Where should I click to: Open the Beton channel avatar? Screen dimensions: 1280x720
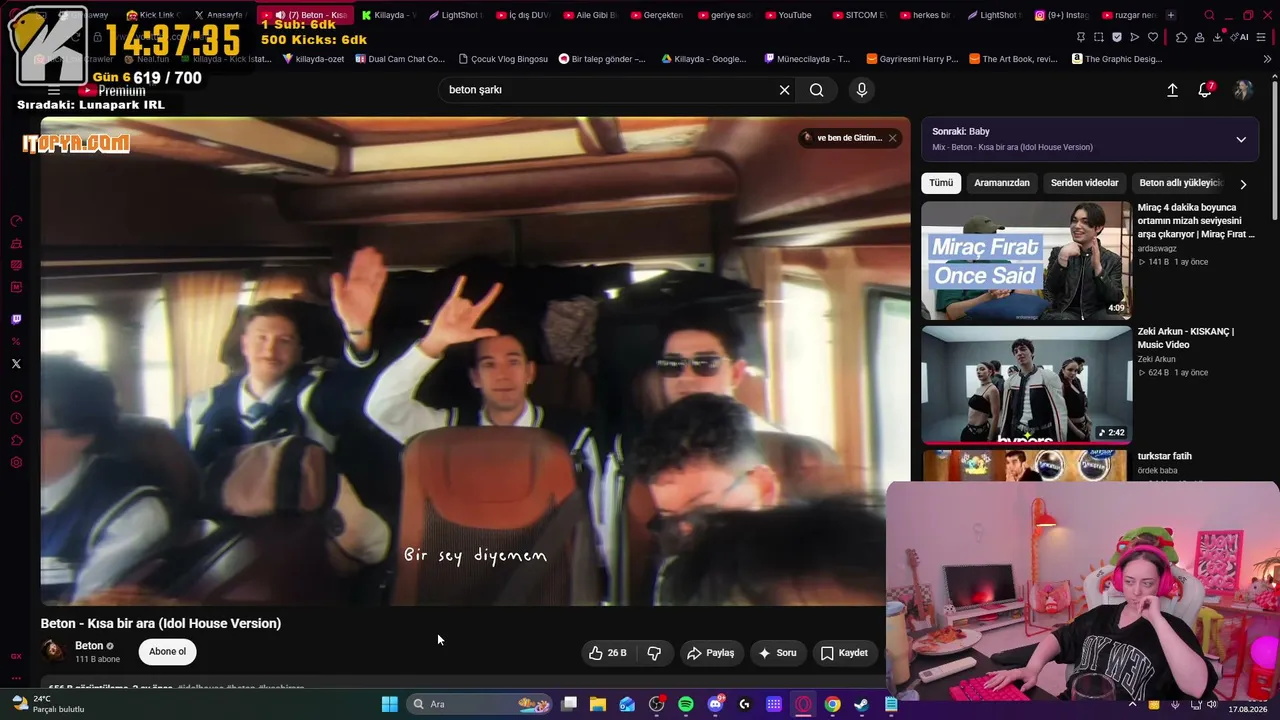coord(54,652)
